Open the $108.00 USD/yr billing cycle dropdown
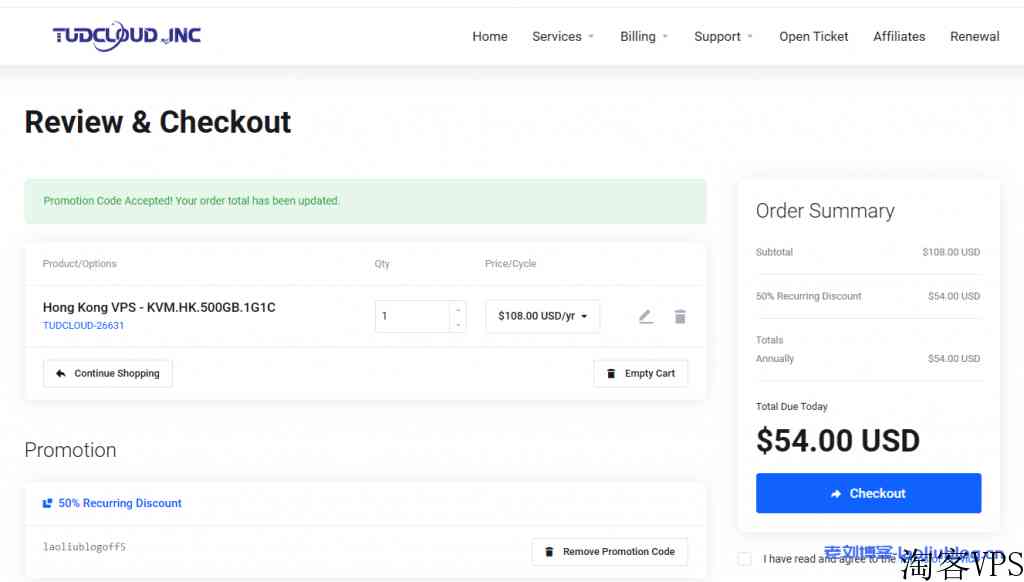 (x=543, y=316)
